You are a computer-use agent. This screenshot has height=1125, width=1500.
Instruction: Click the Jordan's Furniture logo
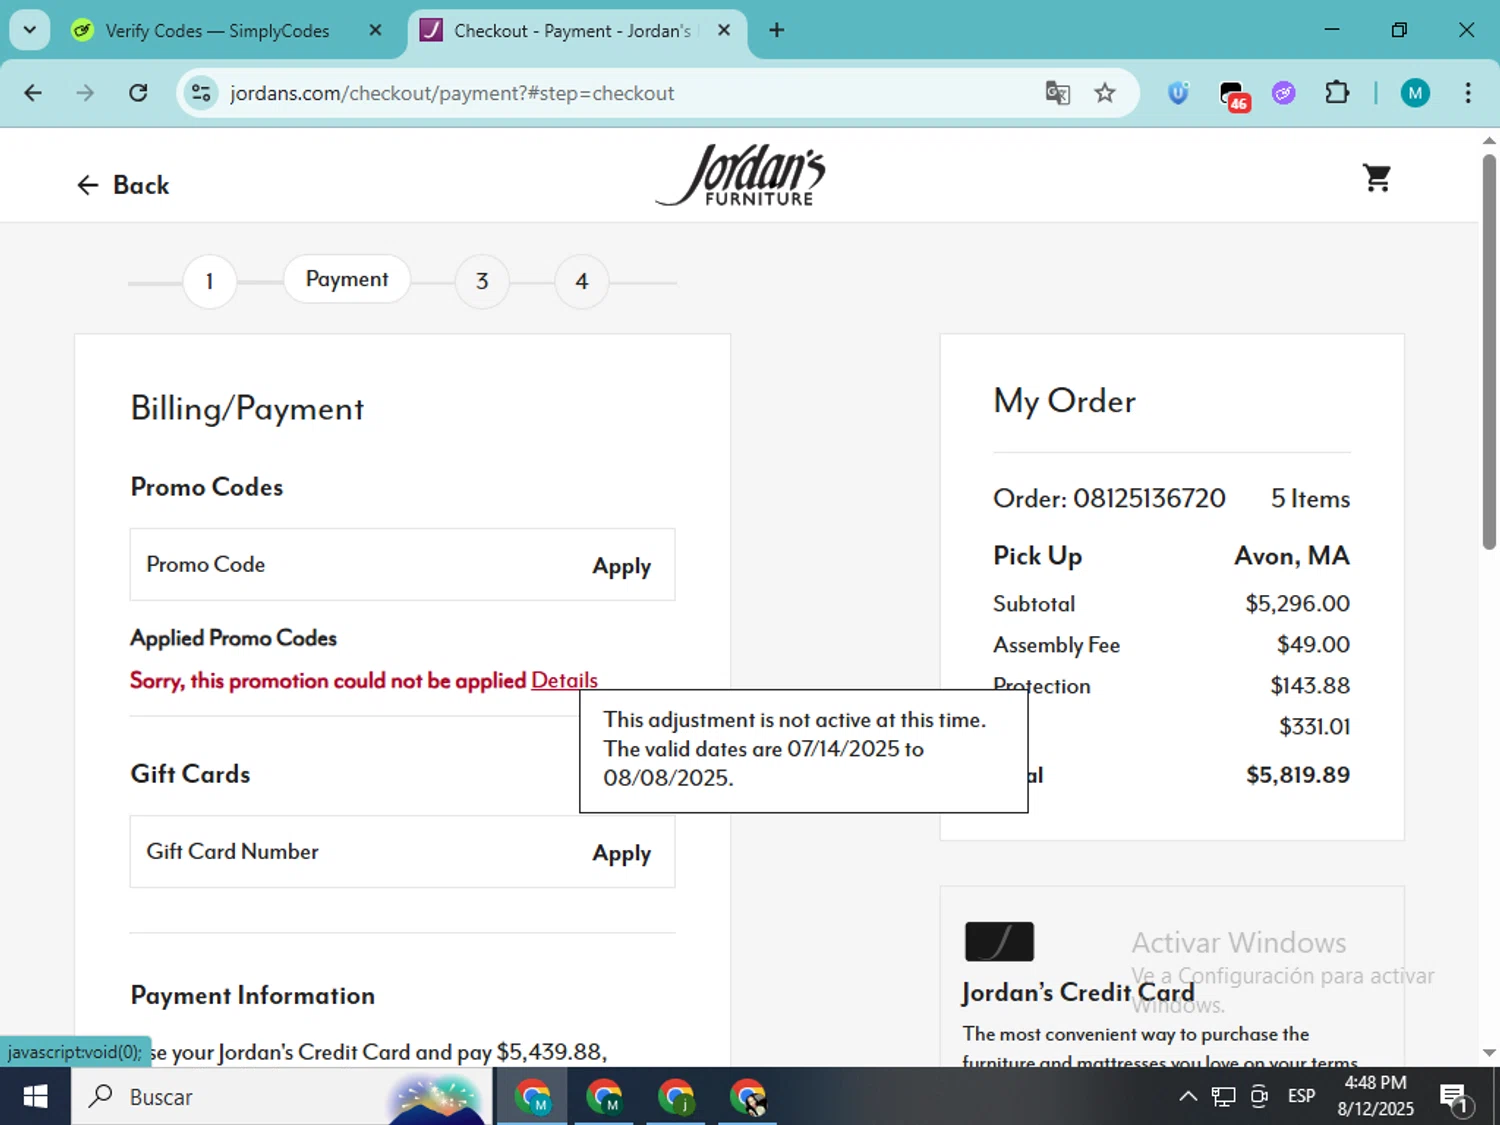point(741,176)
